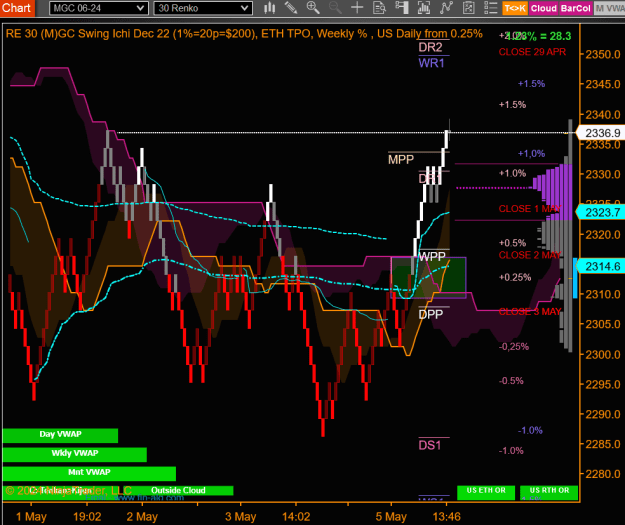Click the 5 May date axis label

tap(391, 517)
